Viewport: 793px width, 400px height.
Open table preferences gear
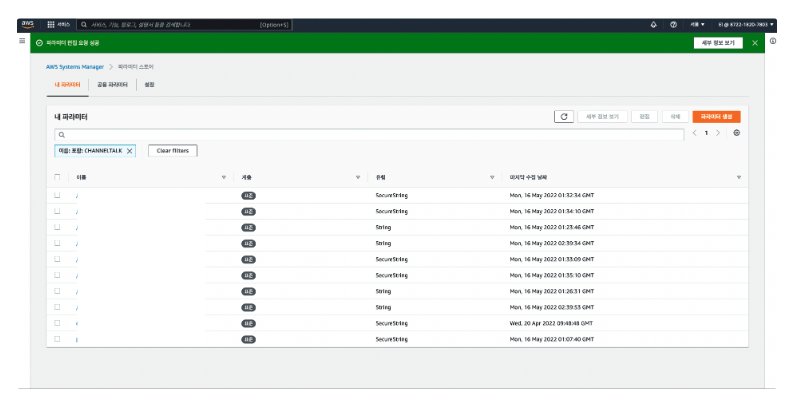click(737, 133)
